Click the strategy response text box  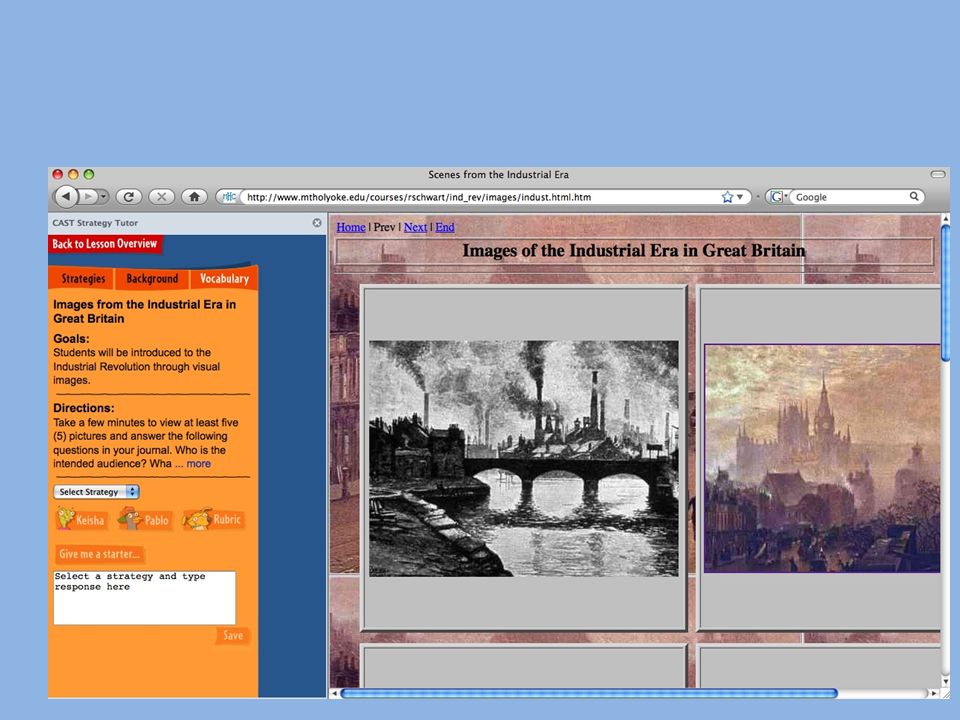pos(144,598)
